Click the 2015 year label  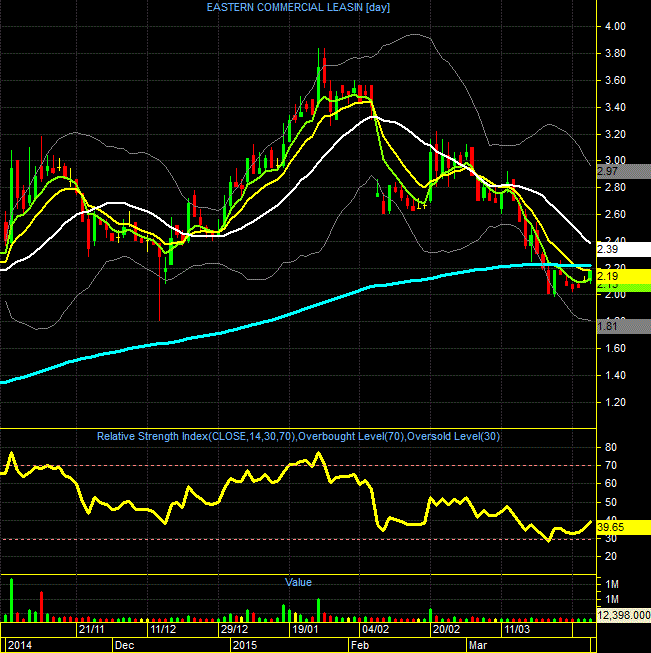(x=245, y=645)
